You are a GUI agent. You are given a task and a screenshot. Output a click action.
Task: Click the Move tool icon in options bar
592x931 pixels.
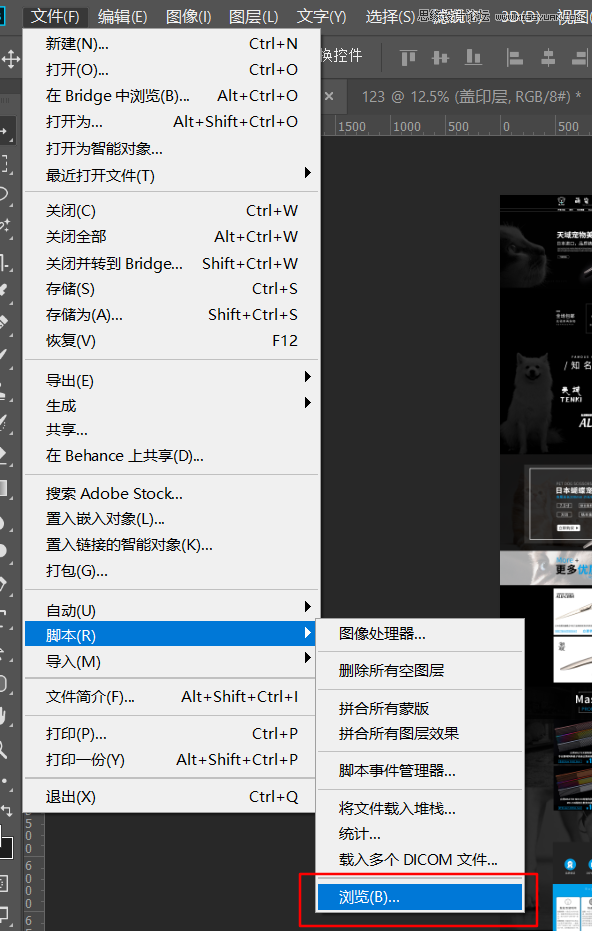point(10,59)
